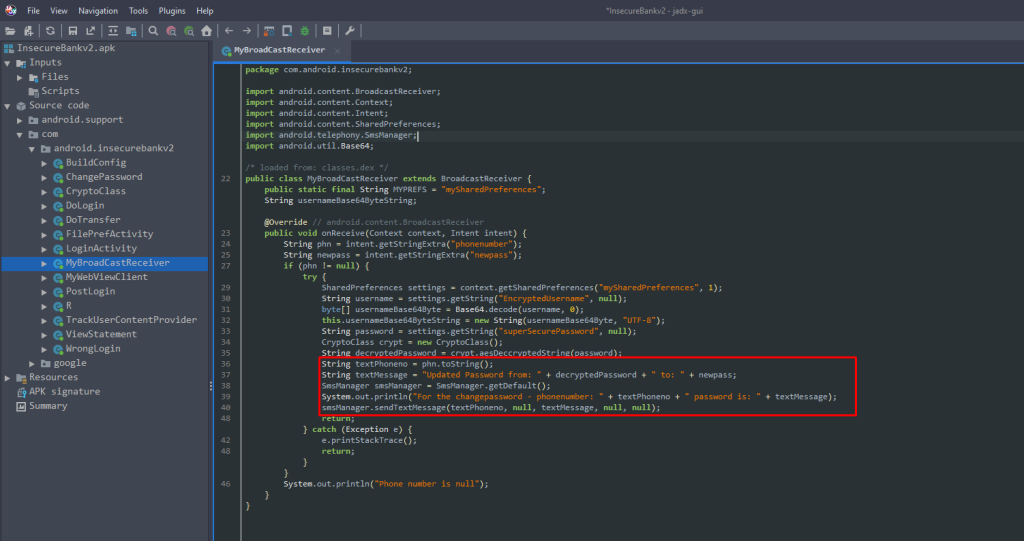Image resolution: width=1024 pixels, height=541 pixels.
Task: Open the Comment search icon
Action: pyautogui.click(x=189, y=31)
